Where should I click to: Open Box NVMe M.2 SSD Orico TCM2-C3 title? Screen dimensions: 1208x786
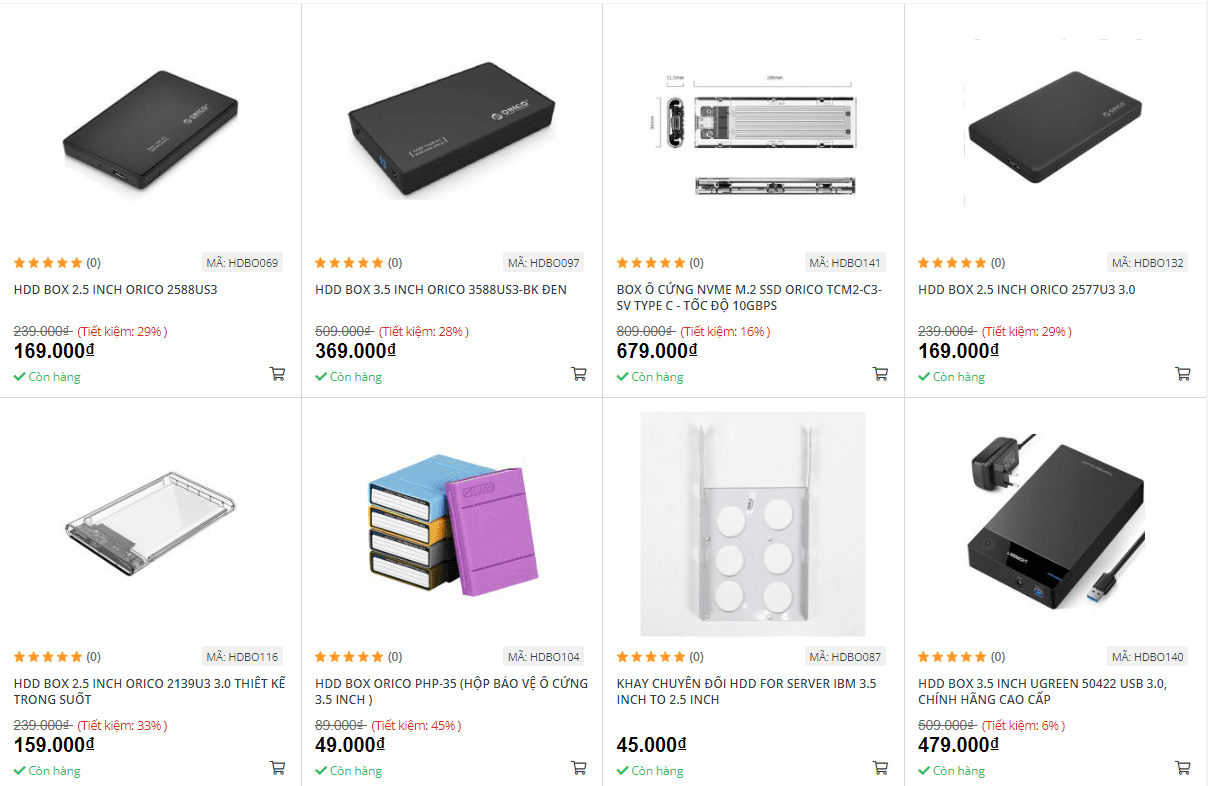749,298
